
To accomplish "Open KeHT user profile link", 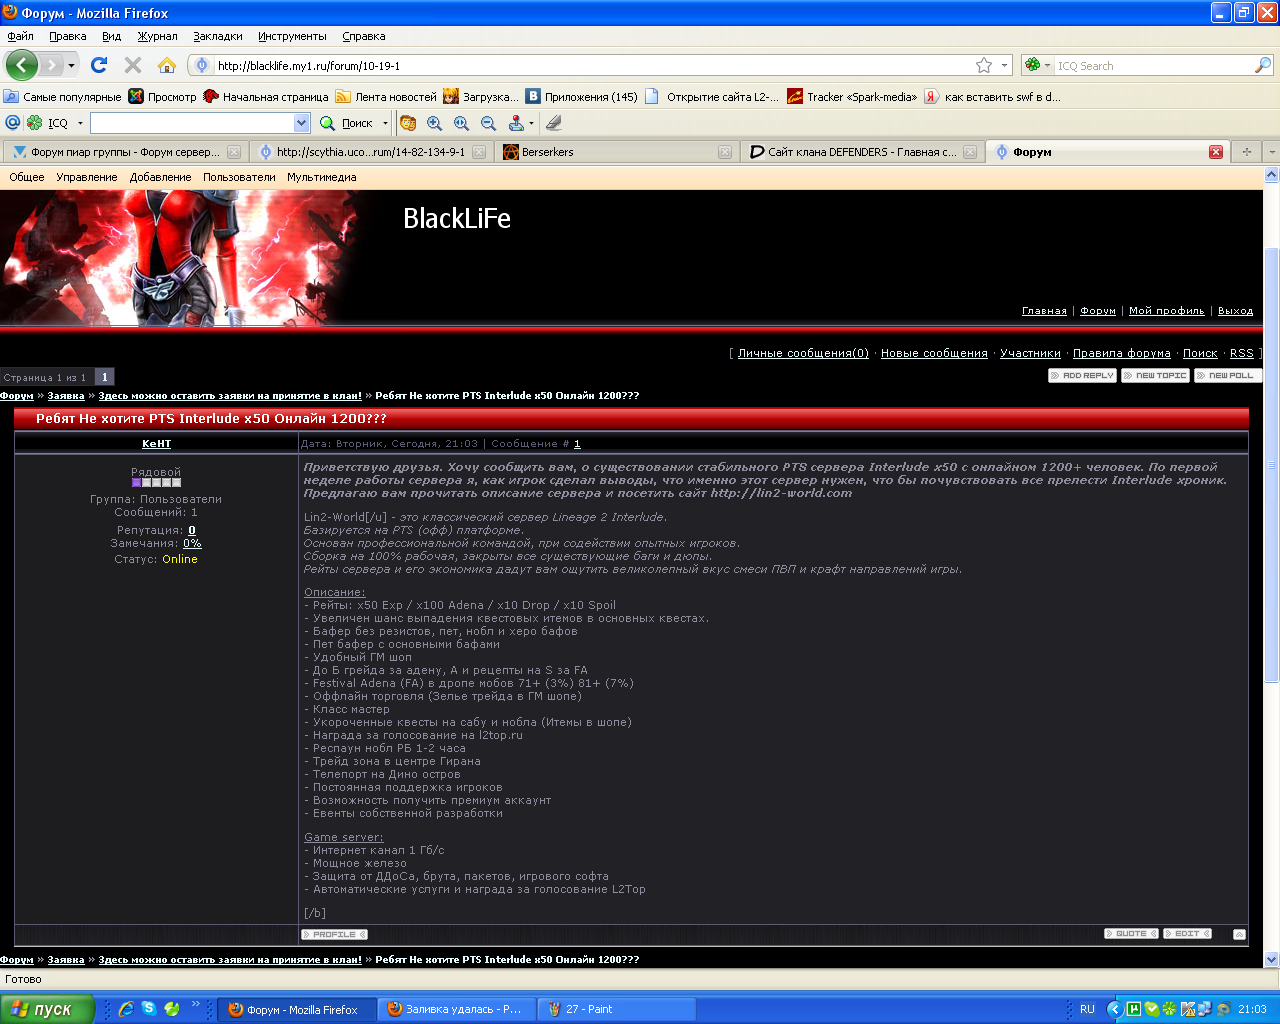I will tap(156, 444).
